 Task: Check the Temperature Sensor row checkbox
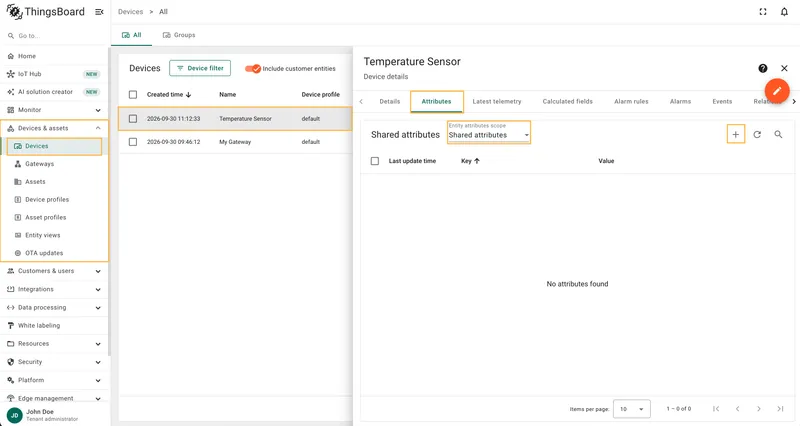click(133, 119)
